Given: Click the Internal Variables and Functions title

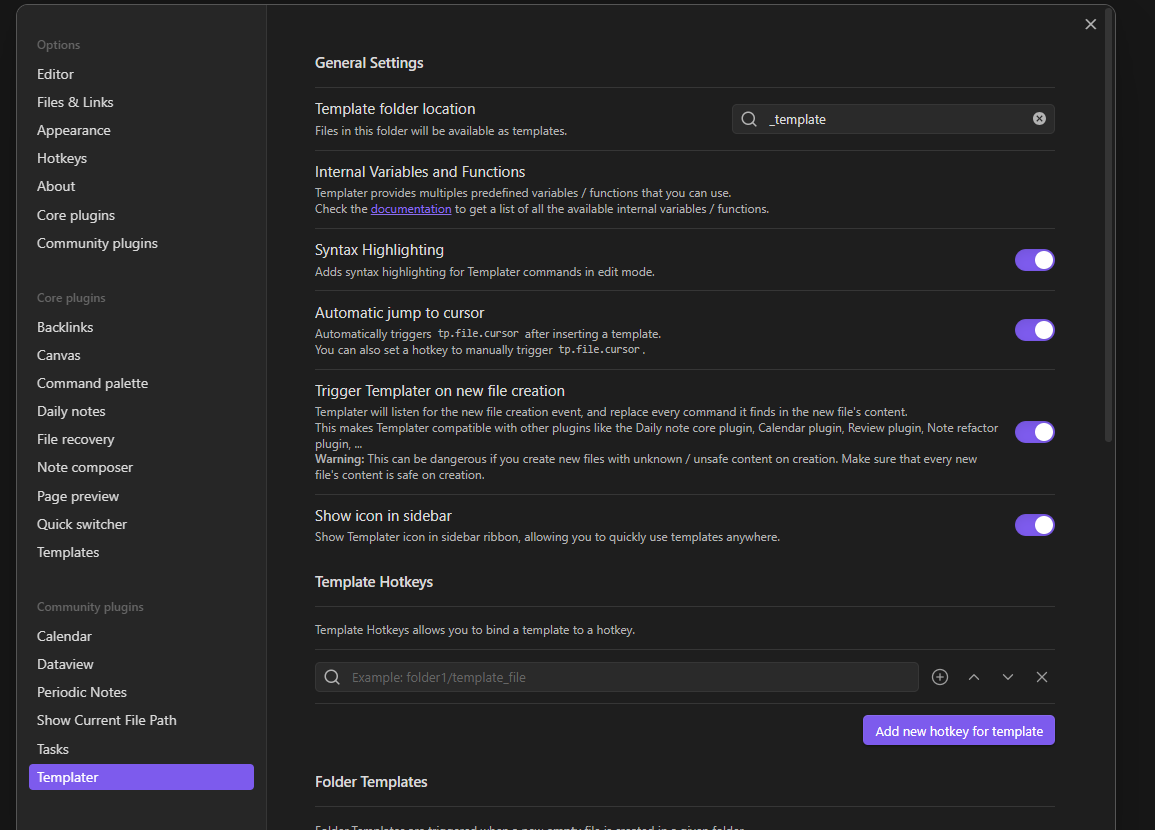Looking at the screenshot, I should [x=420, y=172].
